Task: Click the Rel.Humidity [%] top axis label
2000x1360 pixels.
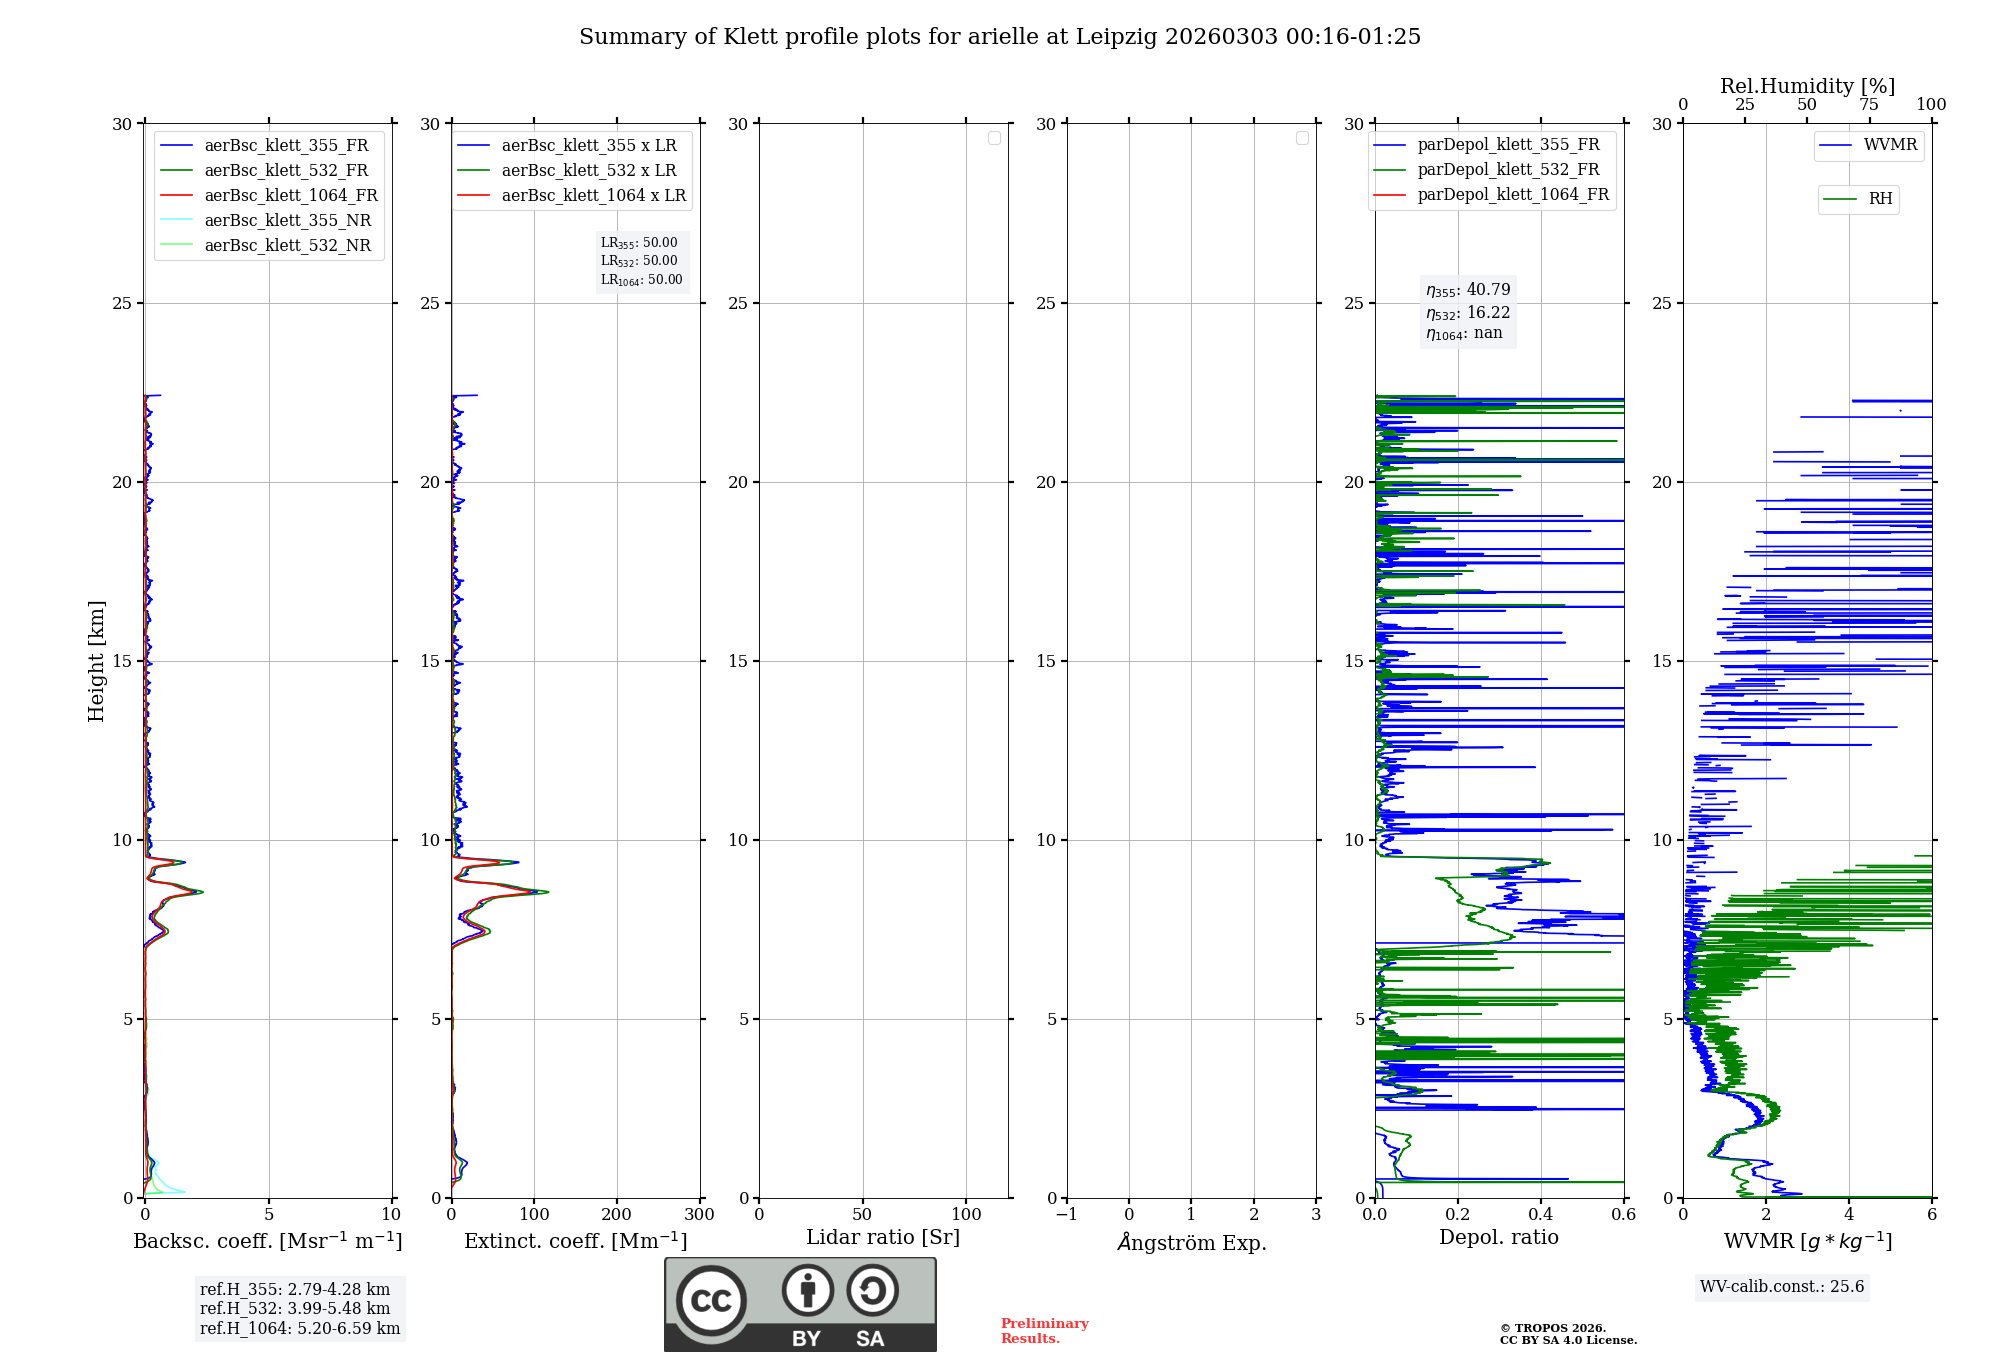Action: pyautogui.click(x=1807, y=86)
